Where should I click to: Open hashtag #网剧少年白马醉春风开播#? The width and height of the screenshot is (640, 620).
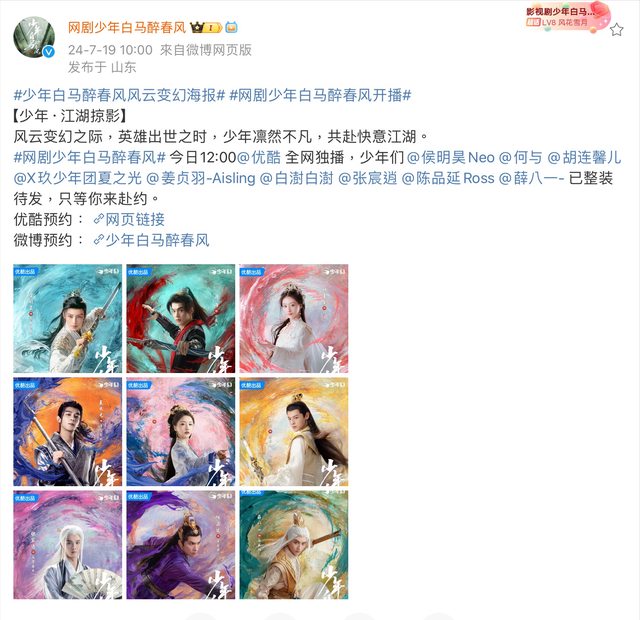pyautogui.click(x=320, y=96)
